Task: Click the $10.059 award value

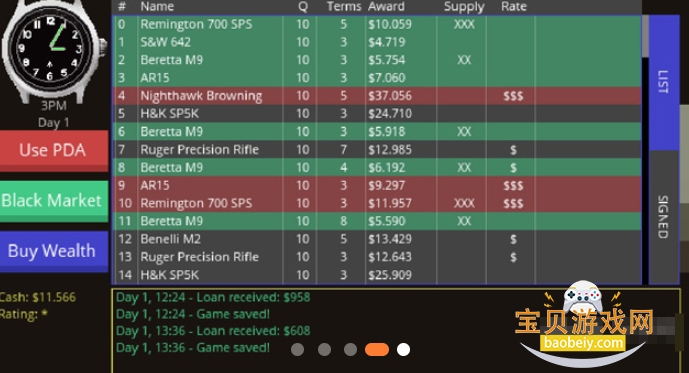Action: [x=390, y=24]
